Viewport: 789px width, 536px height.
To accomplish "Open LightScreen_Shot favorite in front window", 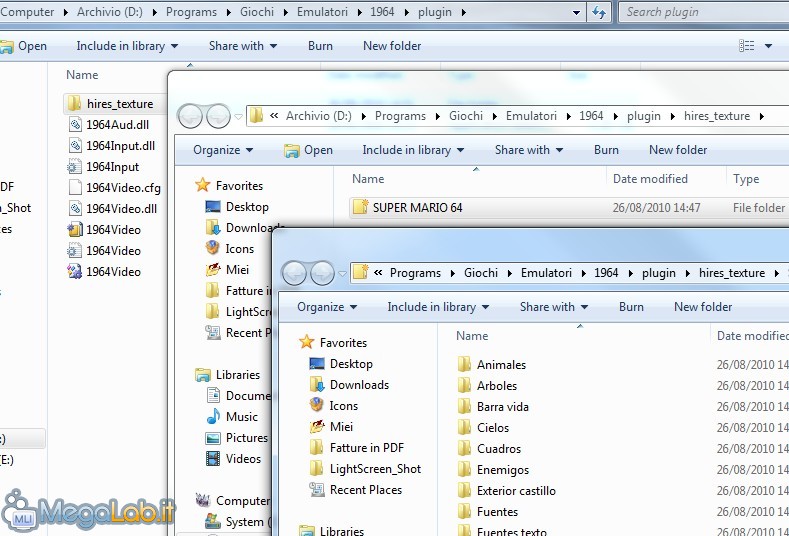I will [x=375, y=469].
